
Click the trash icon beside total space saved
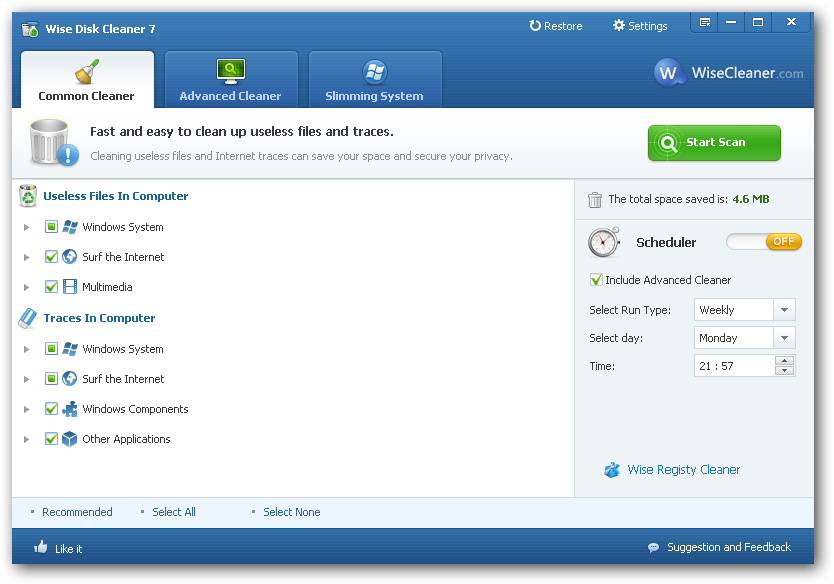(x=595, y=200)
